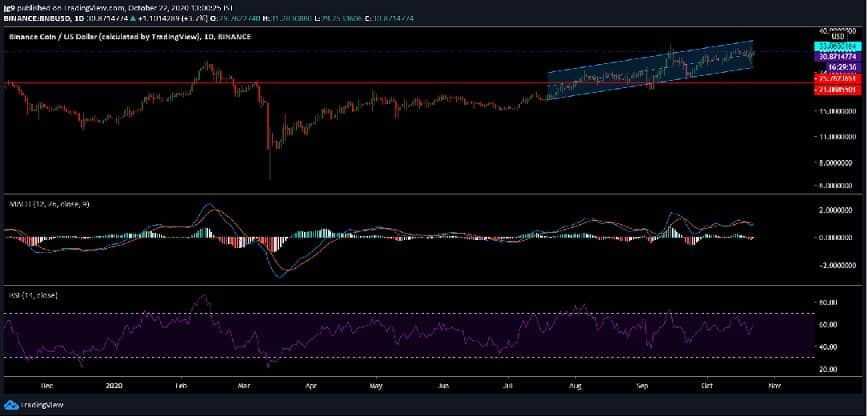Click the March crash candle's long lower wick
This screenshot has width=867, height=419.
click(270, 165)
